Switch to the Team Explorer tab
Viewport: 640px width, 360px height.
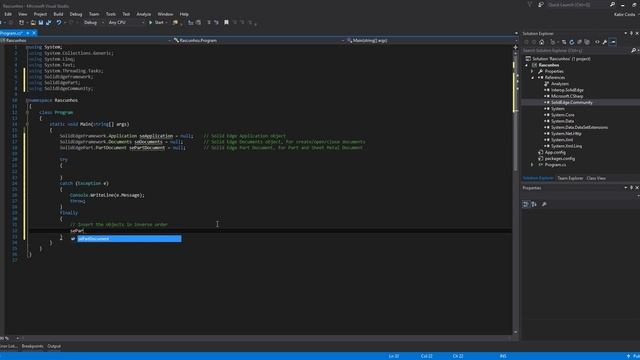[570, 178]
